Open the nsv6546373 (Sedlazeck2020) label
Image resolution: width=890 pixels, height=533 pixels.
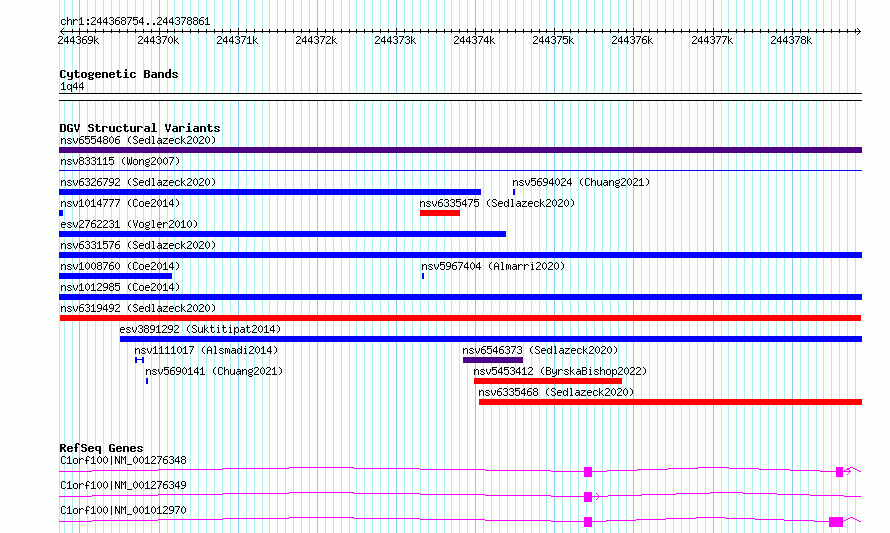point(540,350)
